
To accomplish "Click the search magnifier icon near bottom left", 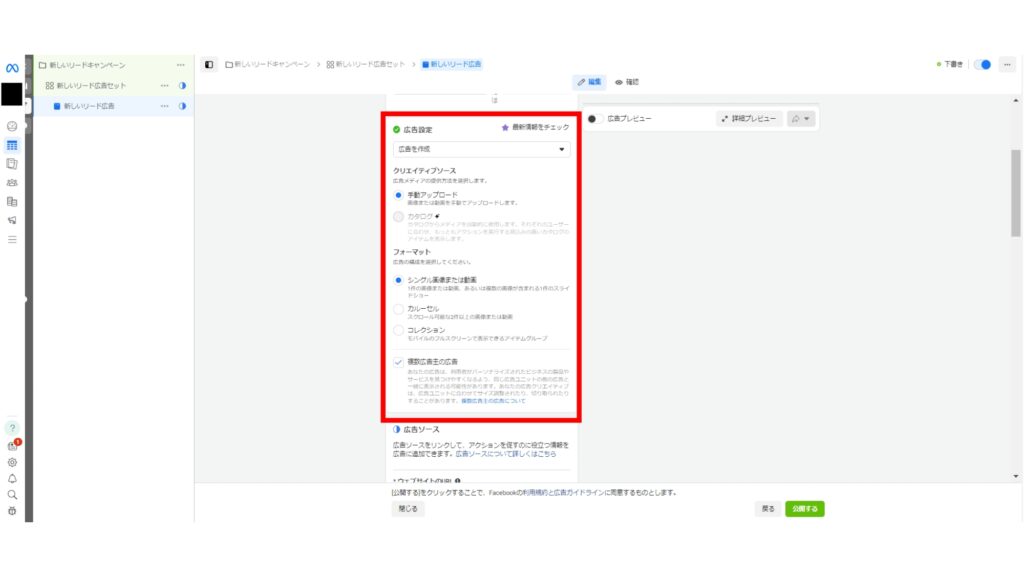I will pos(12,495).
